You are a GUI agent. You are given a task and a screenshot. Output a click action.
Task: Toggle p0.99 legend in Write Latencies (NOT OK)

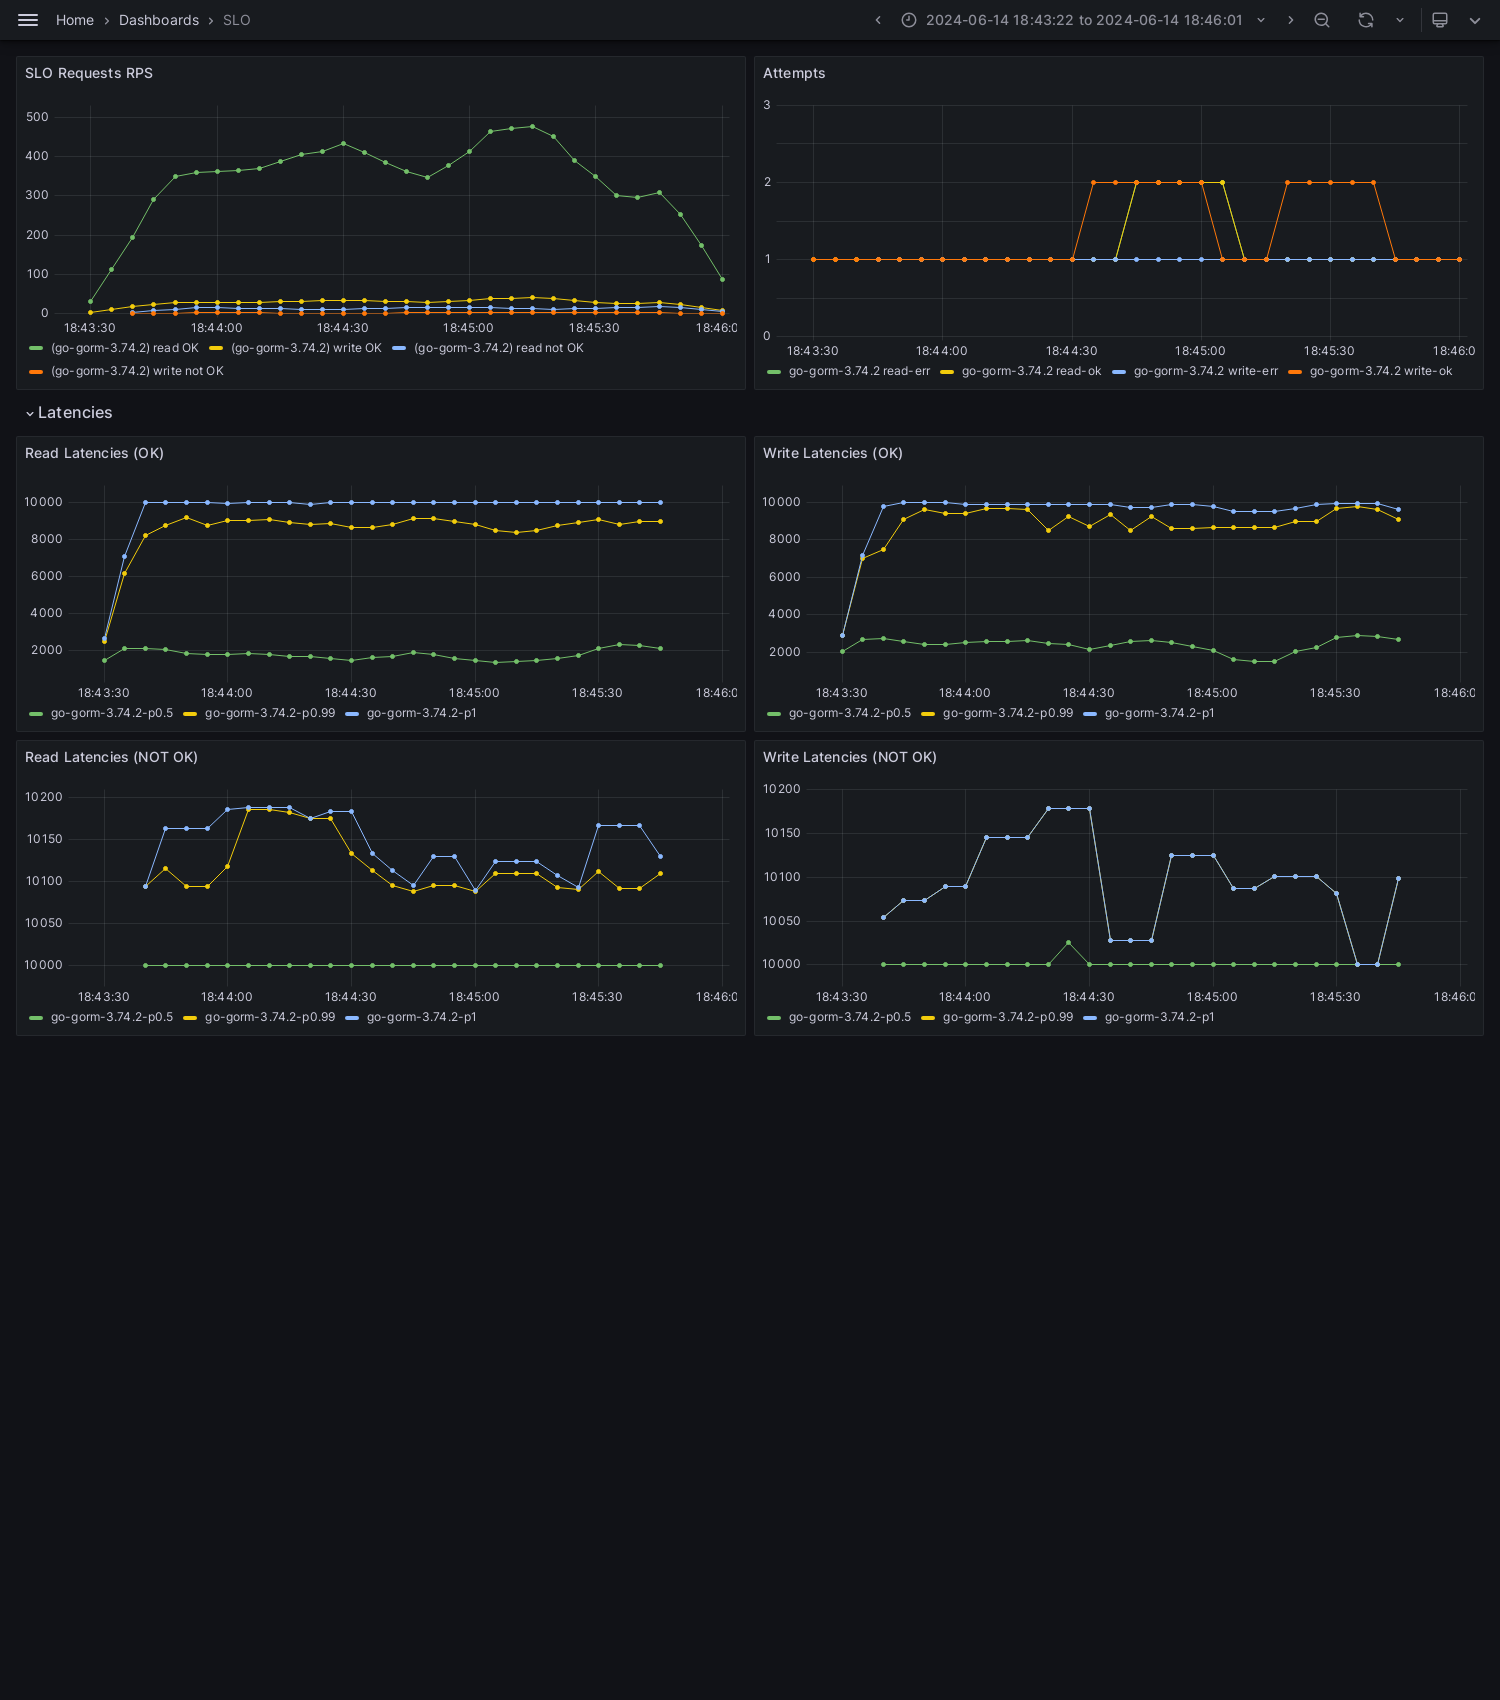(1008, 1017)
